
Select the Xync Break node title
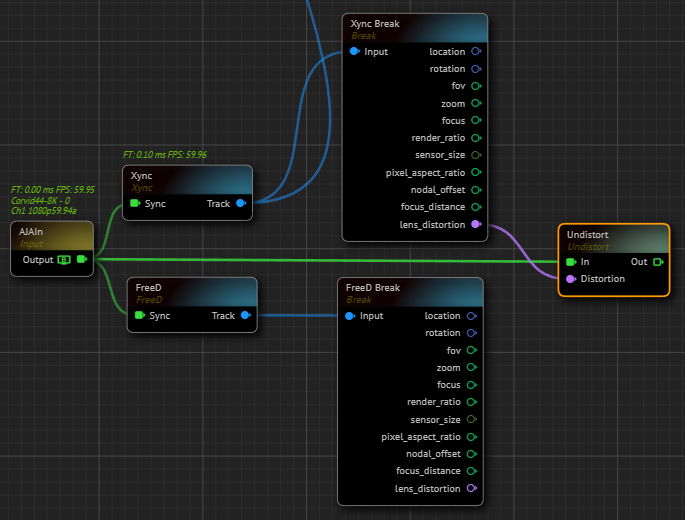pos(375,23)
